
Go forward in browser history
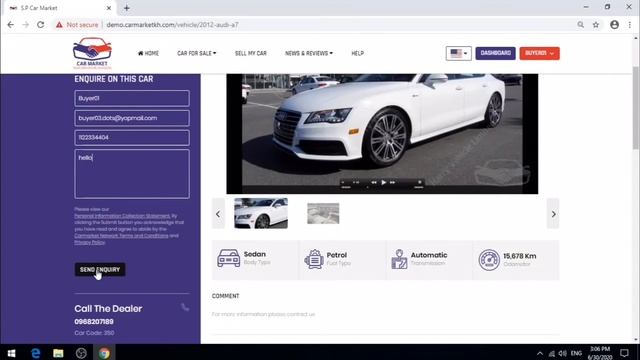click(x=25, y=25)
